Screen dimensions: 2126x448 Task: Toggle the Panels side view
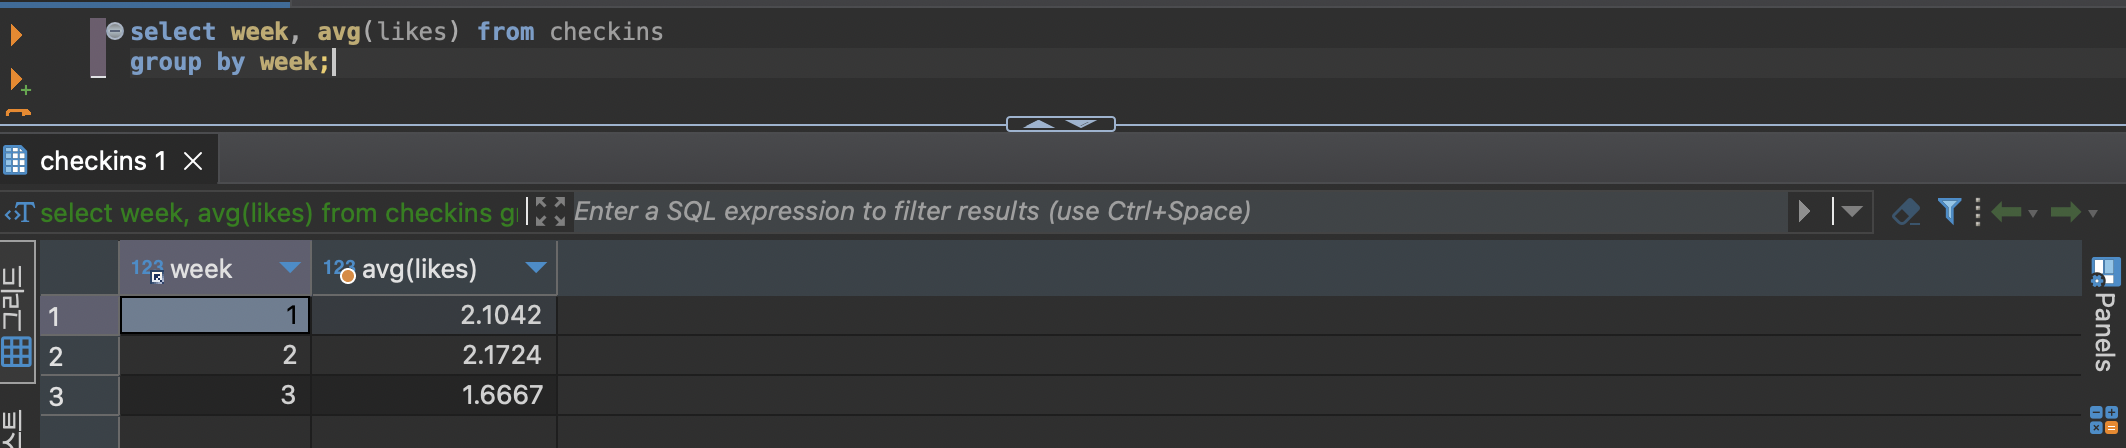[x=2104, y=315]
